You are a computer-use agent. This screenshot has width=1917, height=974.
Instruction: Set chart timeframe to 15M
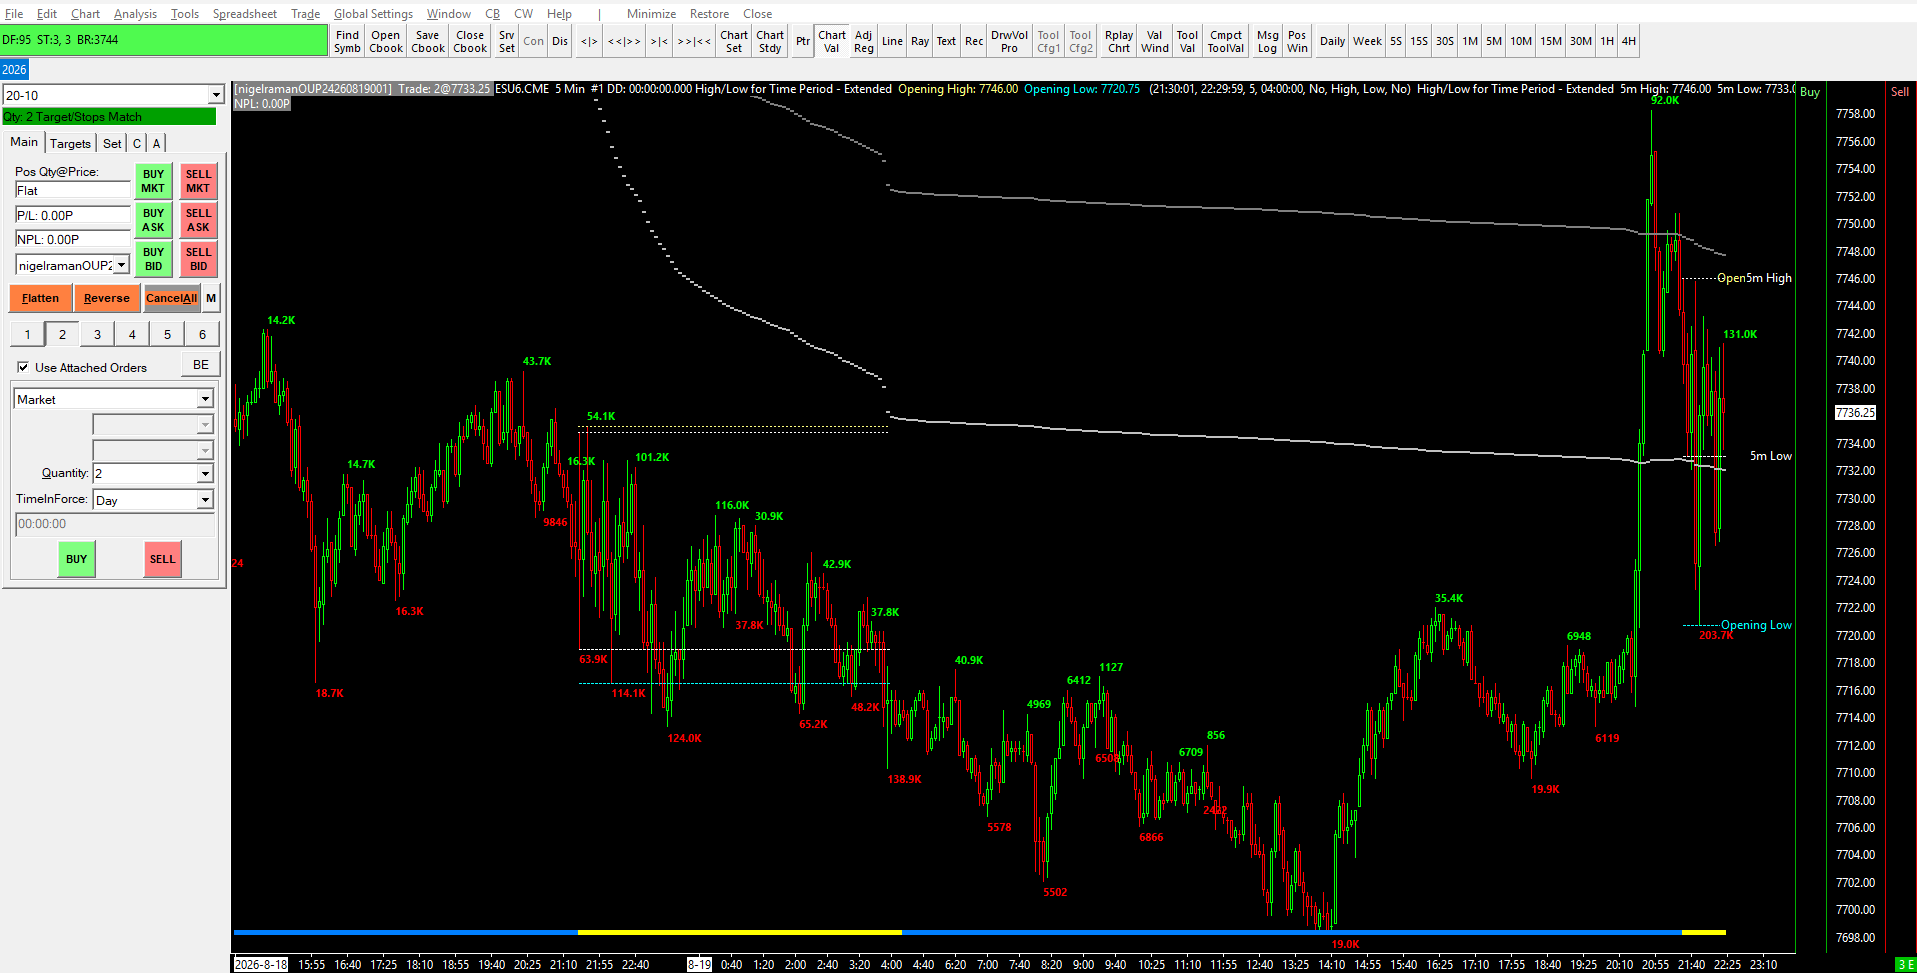pos(1551,41)
